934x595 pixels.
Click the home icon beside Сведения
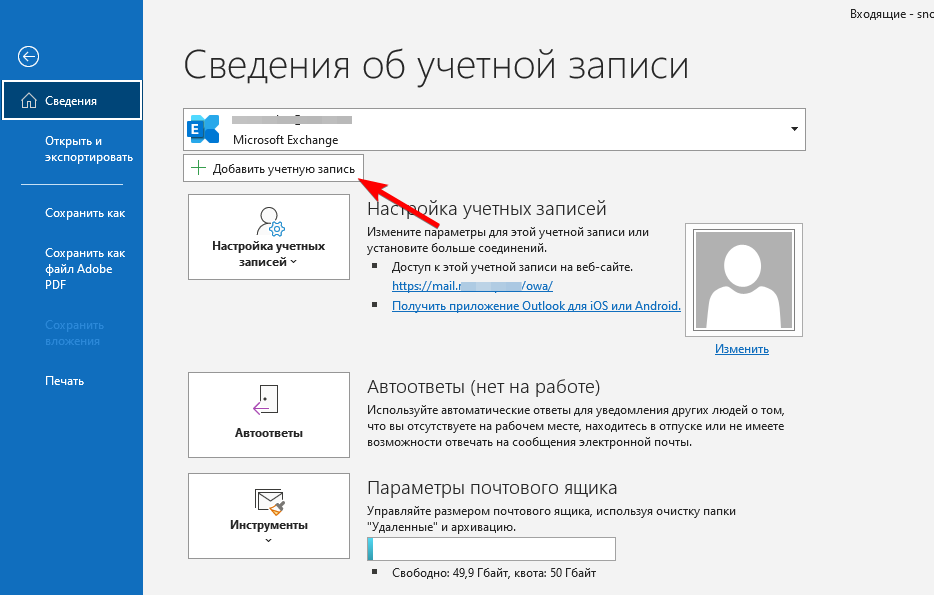coord(27,101)
